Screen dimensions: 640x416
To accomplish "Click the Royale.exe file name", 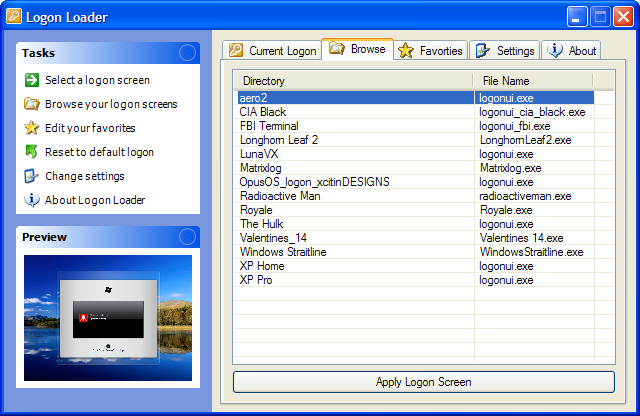I will [x=506, y=210].
